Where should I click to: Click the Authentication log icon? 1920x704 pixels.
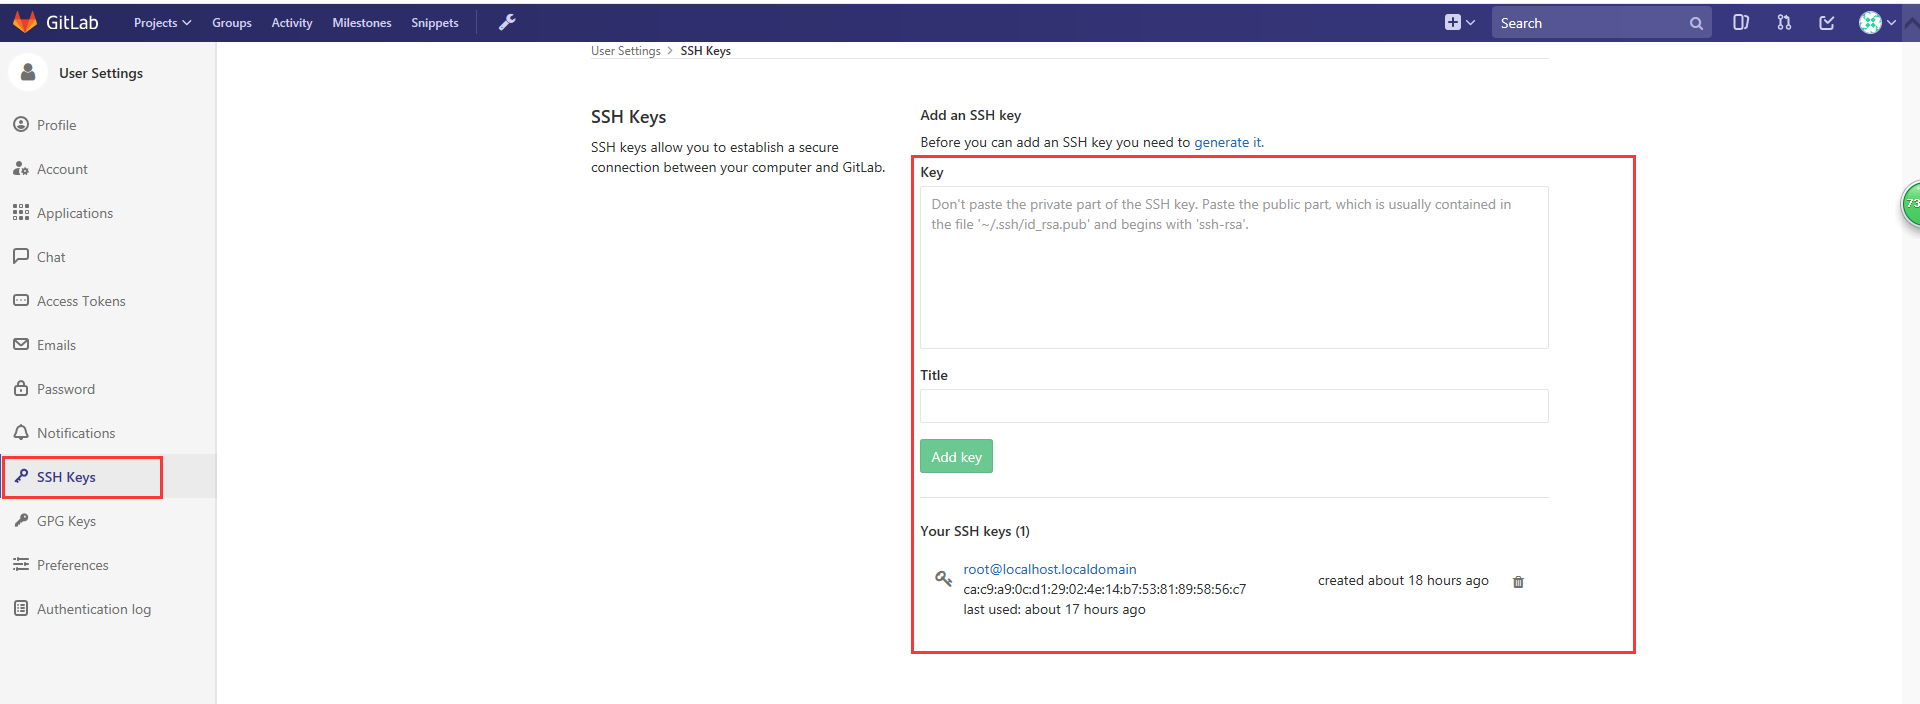(x=21, y=608)
